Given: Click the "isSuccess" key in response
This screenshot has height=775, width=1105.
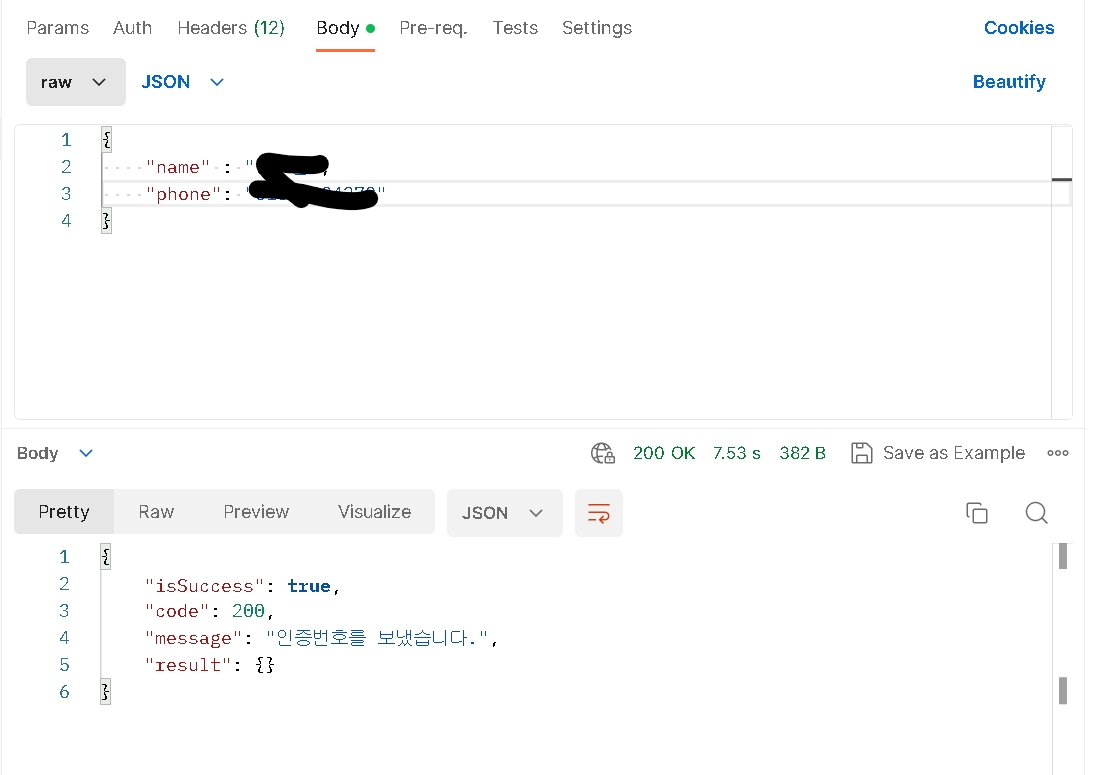Looking at the screenshot, I should (204, 586).
